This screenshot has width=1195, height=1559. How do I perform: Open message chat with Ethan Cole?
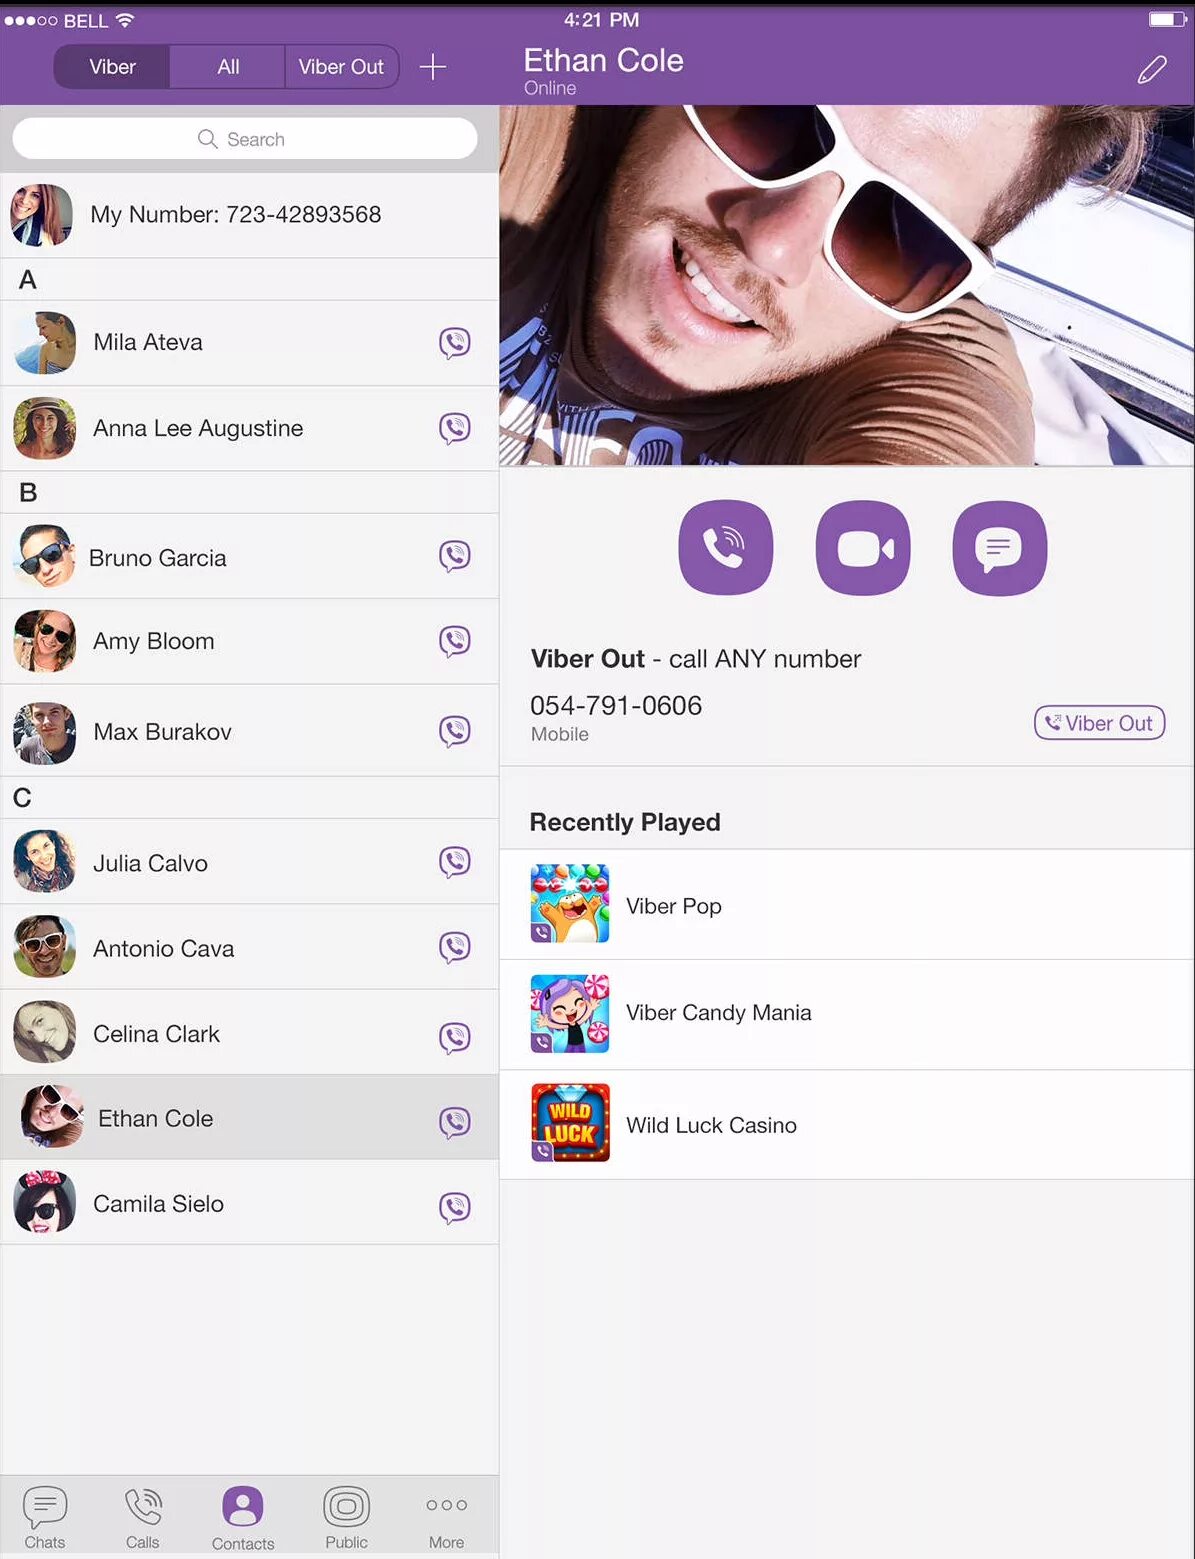coord(1000,548)
